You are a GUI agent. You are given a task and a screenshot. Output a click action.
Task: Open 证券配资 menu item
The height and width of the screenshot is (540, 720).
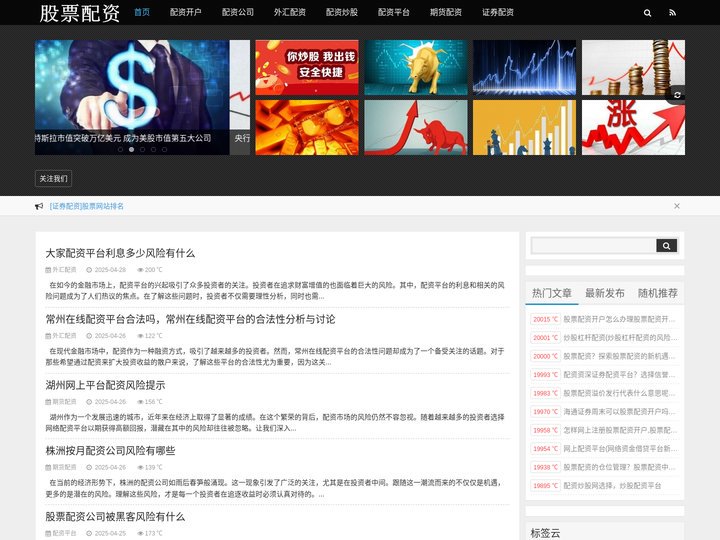[498, 12]
